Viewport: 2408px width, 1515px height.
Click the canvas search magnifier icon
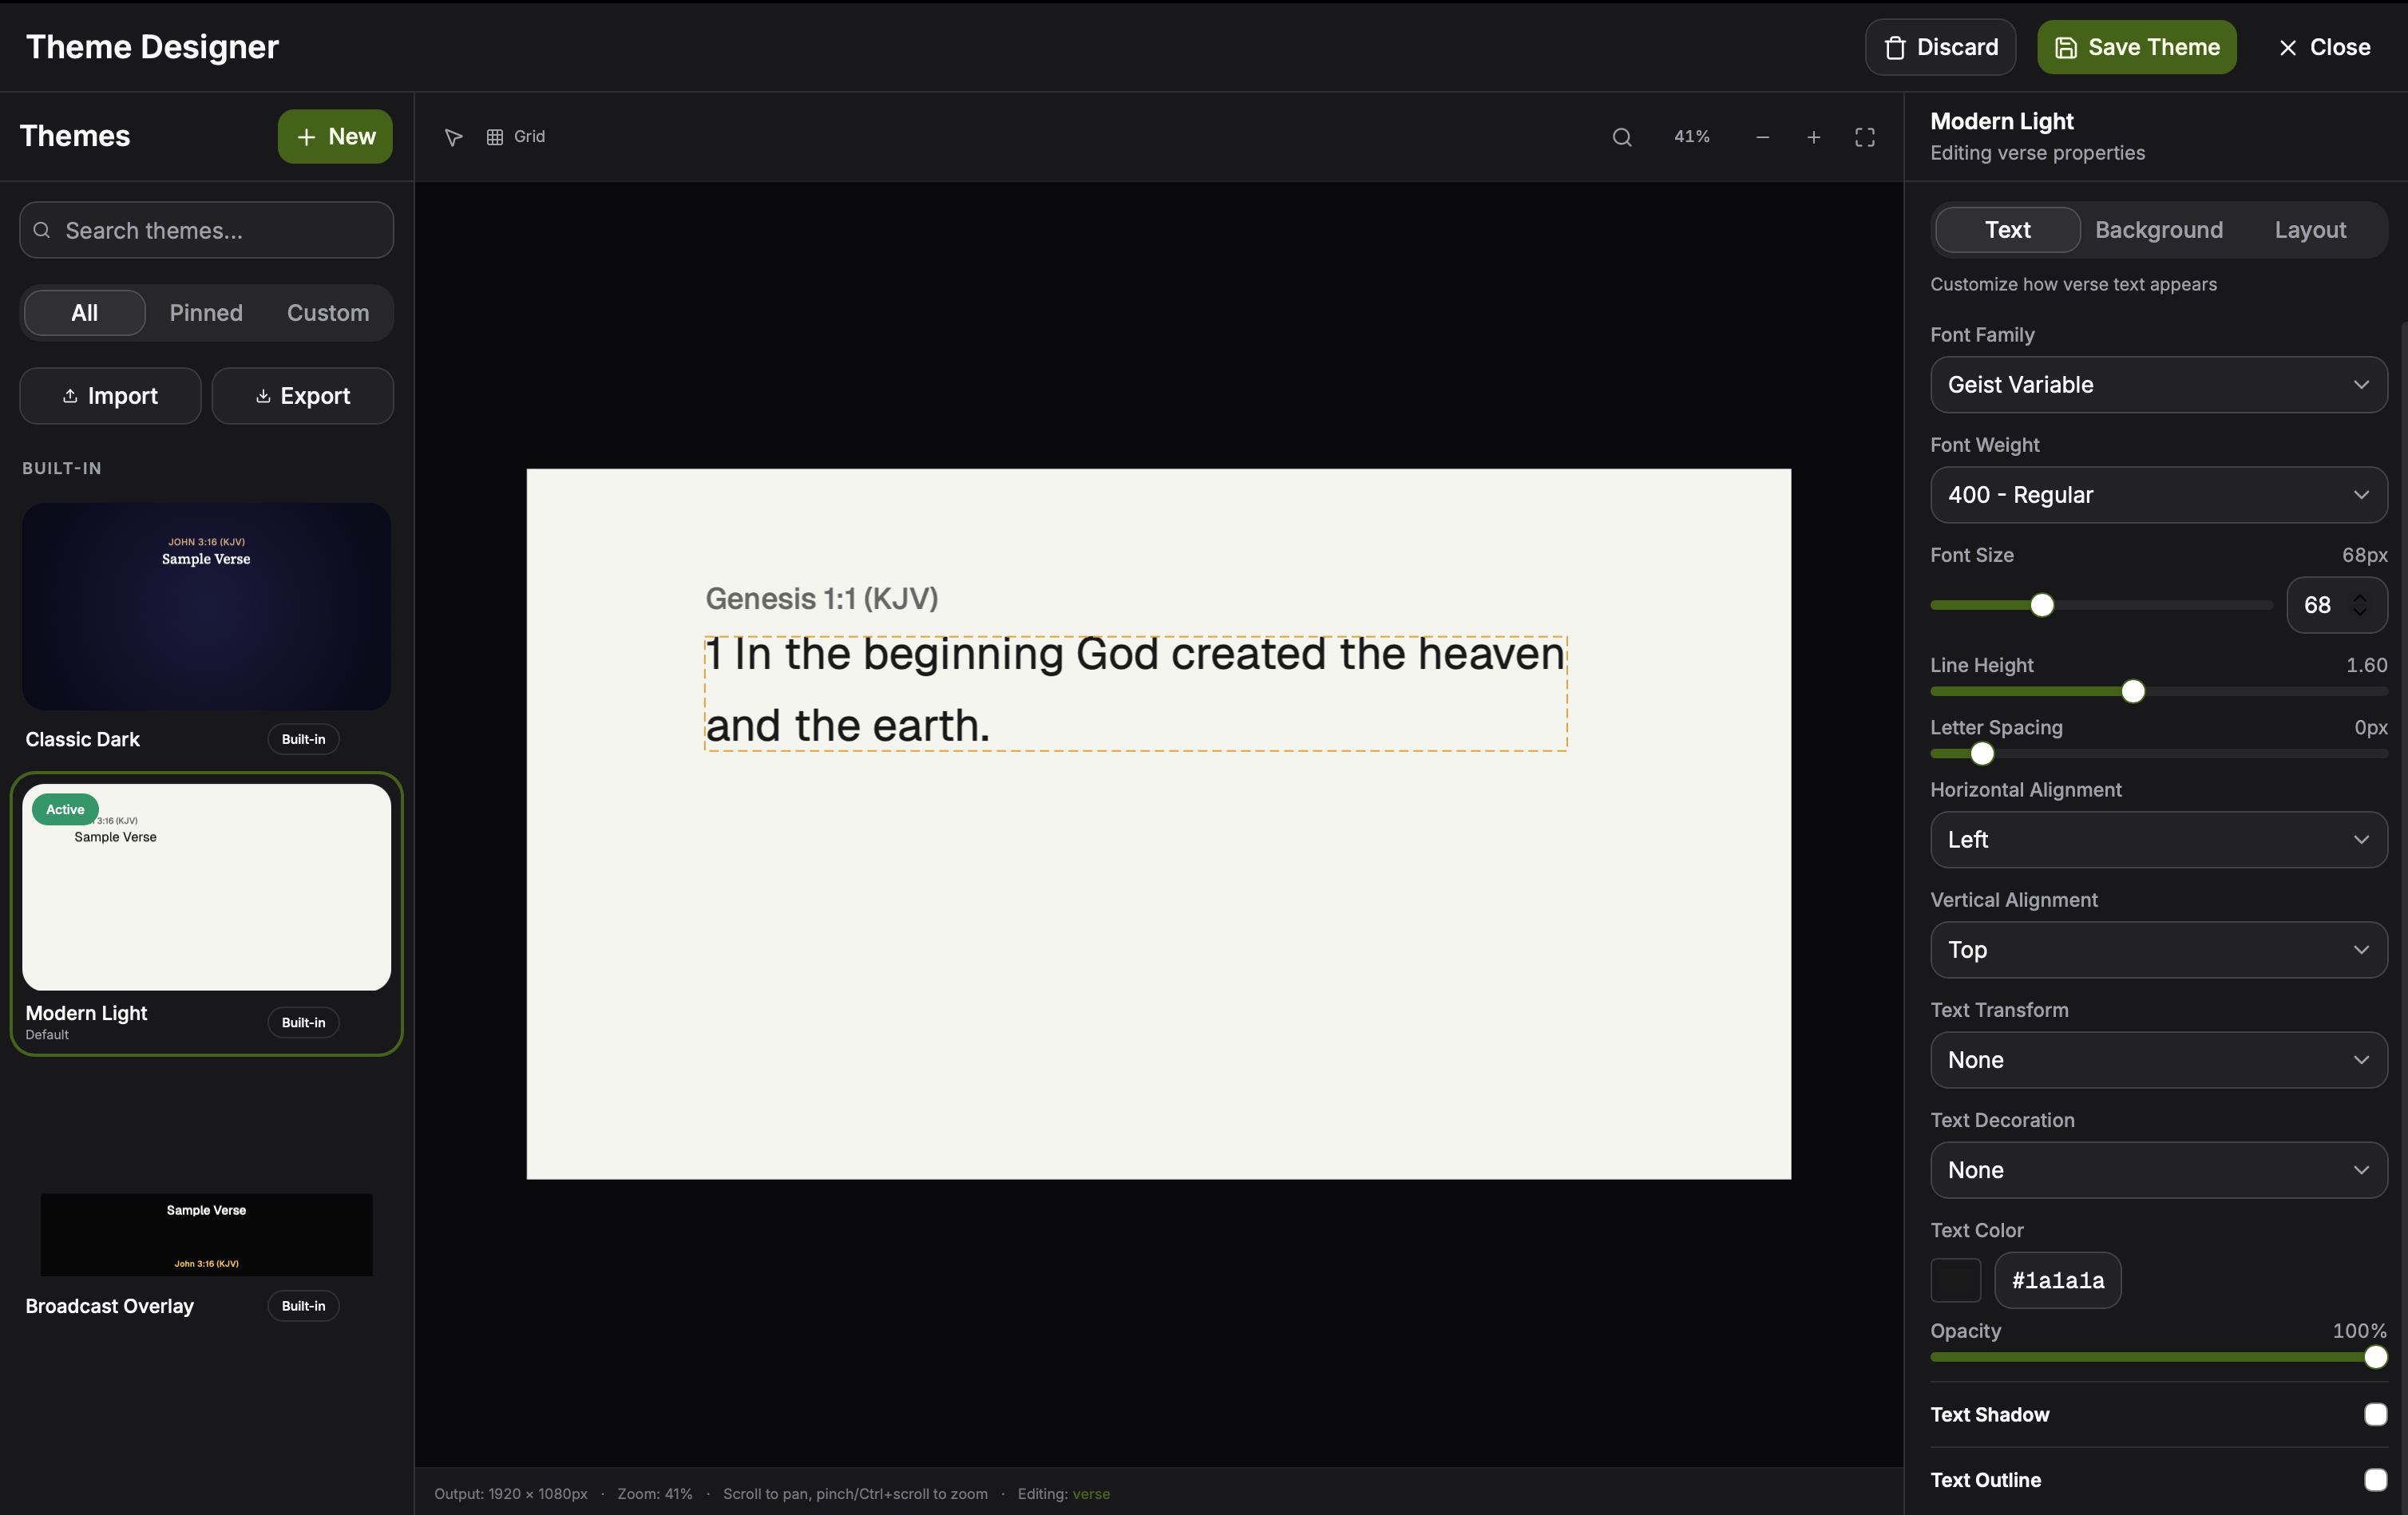[x=1622, y=137]
